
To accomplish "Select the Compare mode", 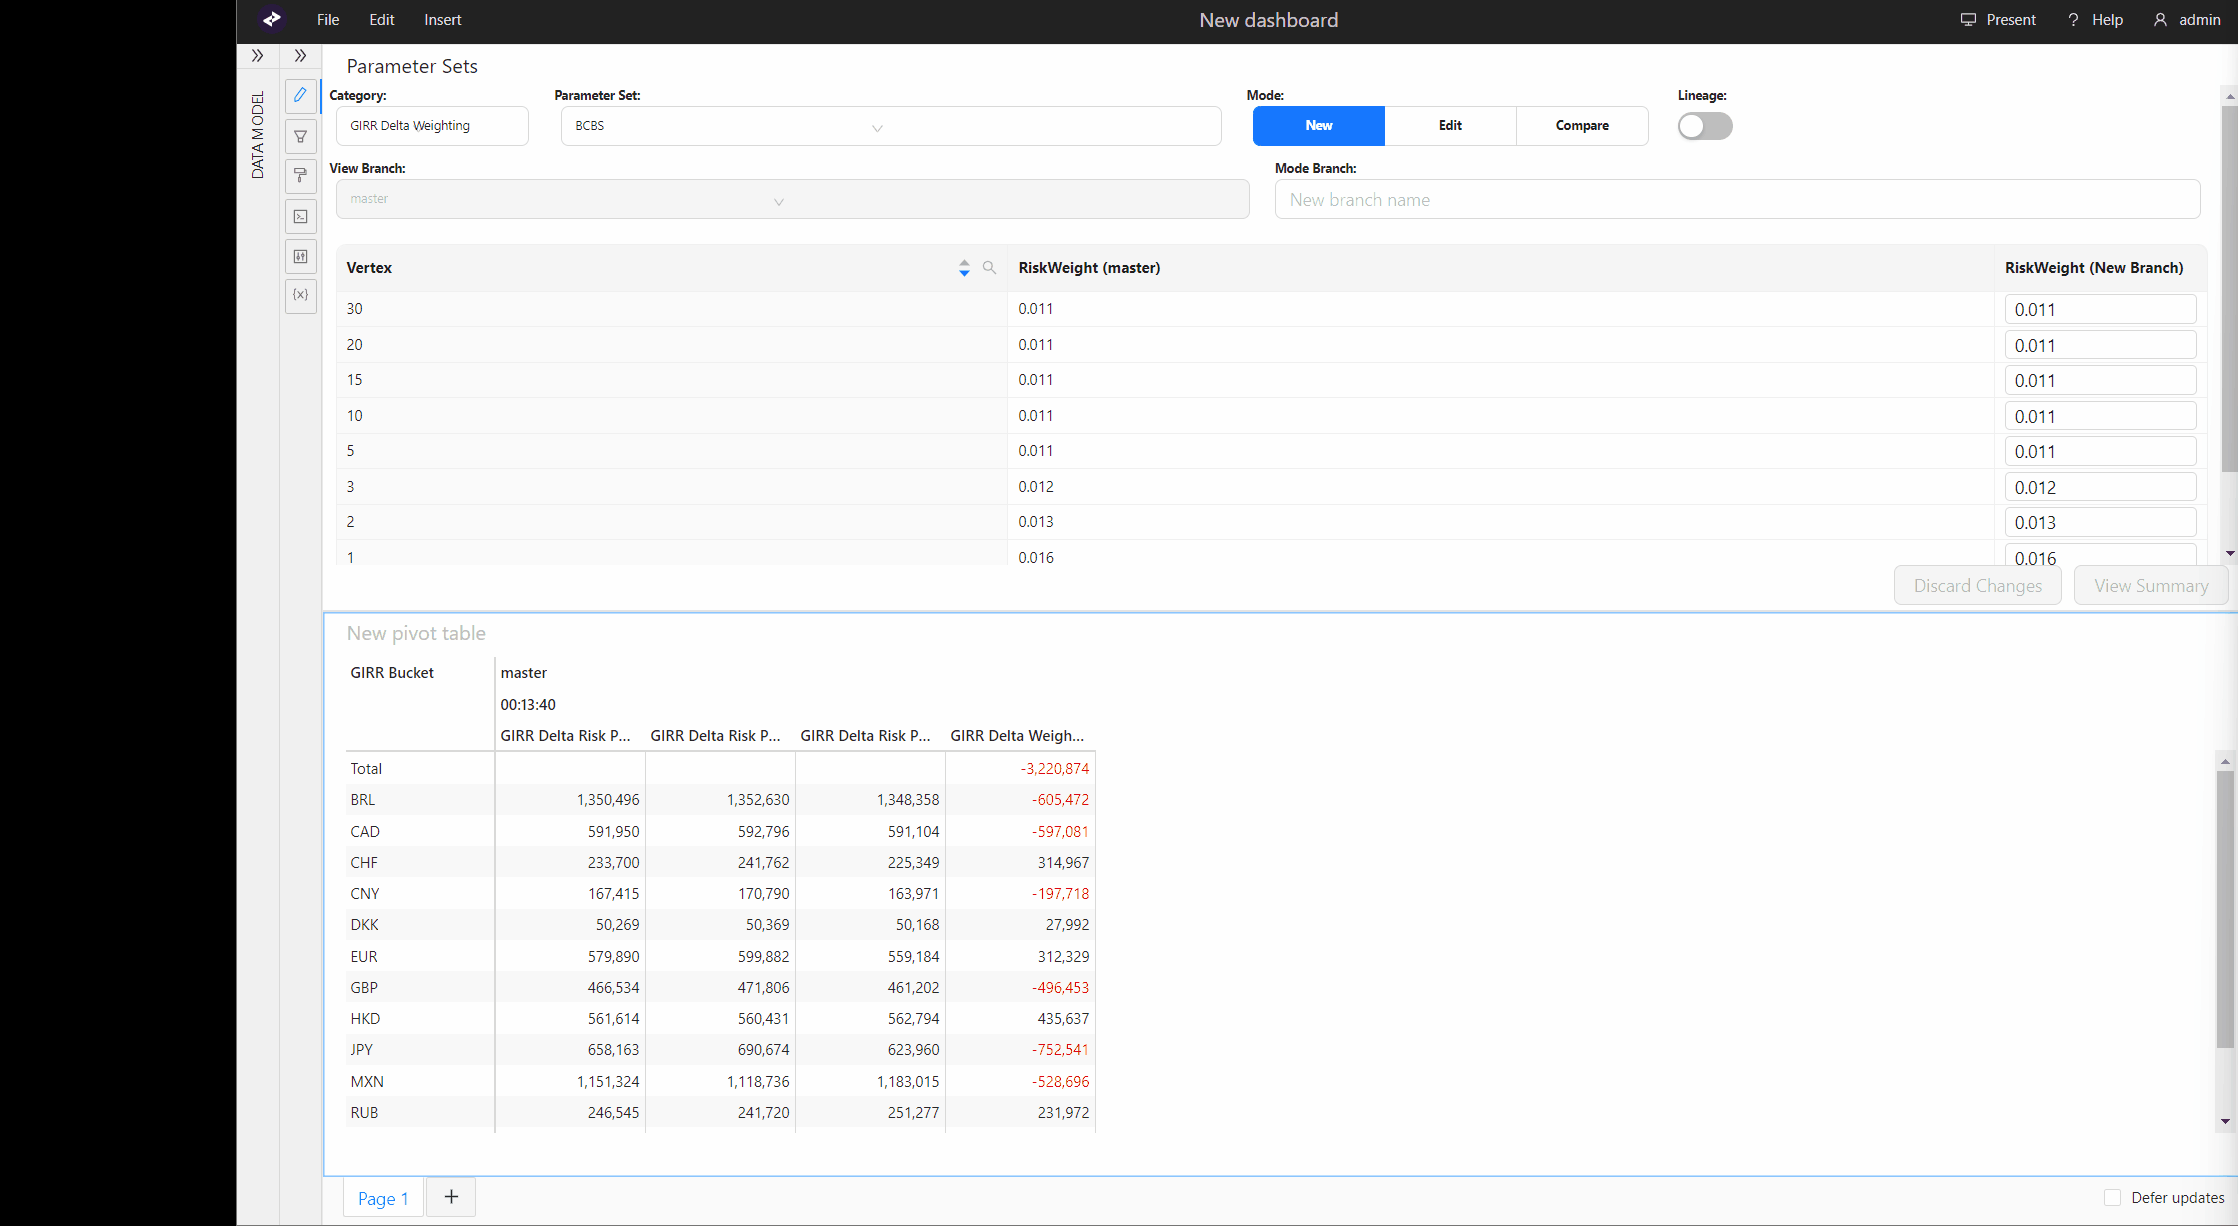I will point(1582,126).
